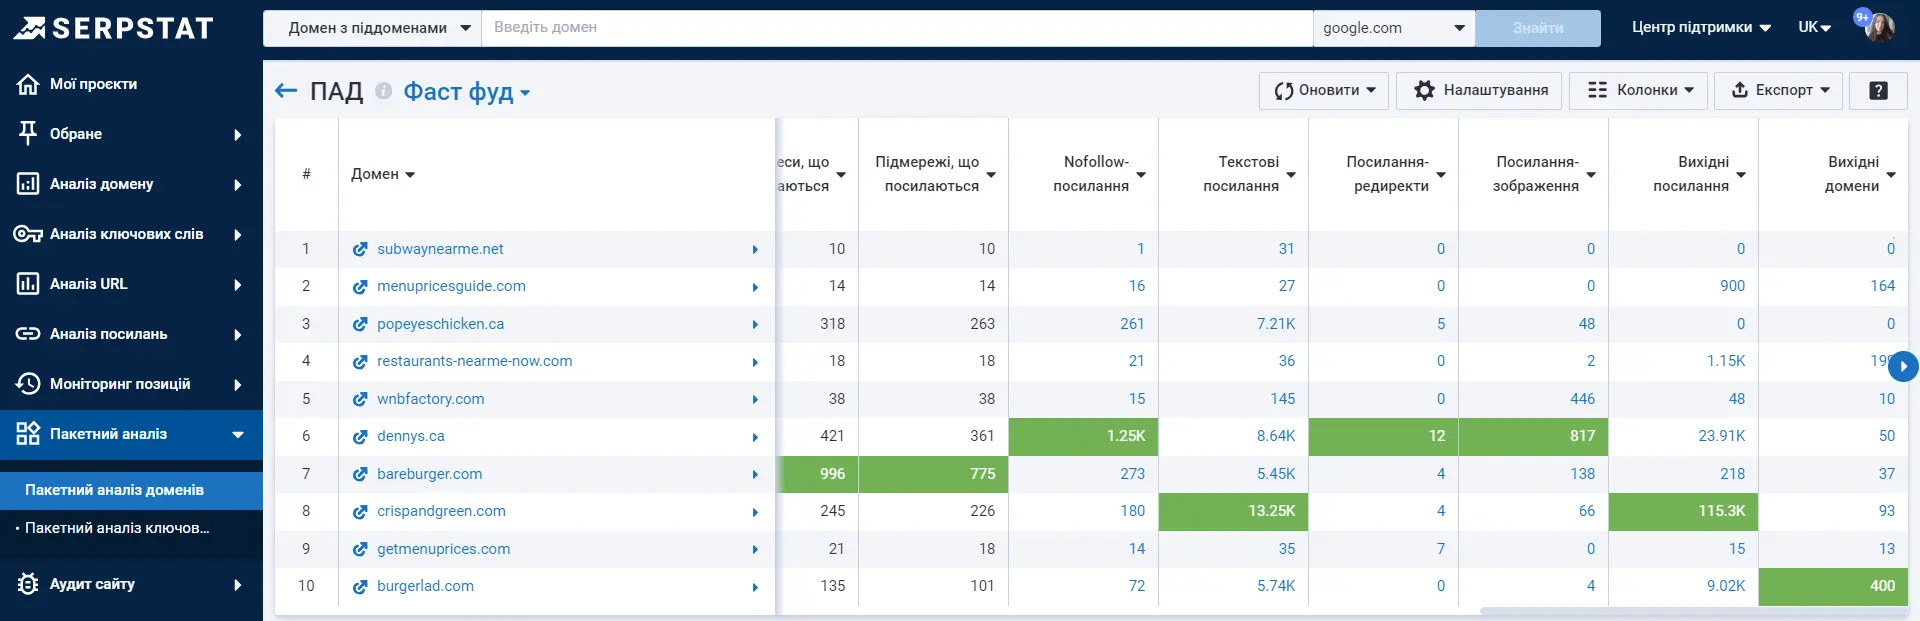
Task: Open the Колонки dropdown
Action: 1639,90
